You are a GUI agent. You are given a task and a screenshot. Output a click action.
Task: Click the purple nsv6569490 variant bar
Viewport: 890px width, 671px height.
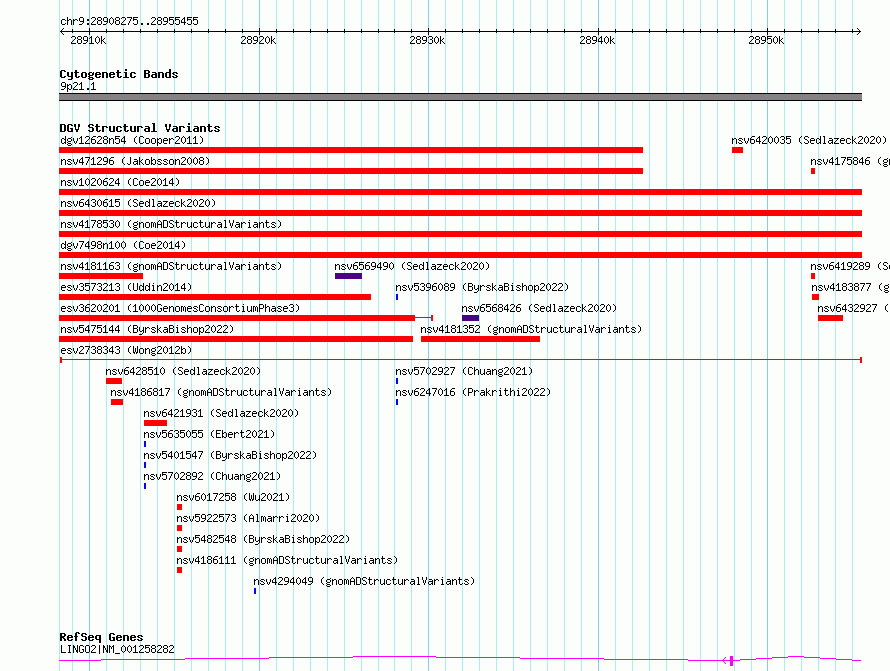348,276
